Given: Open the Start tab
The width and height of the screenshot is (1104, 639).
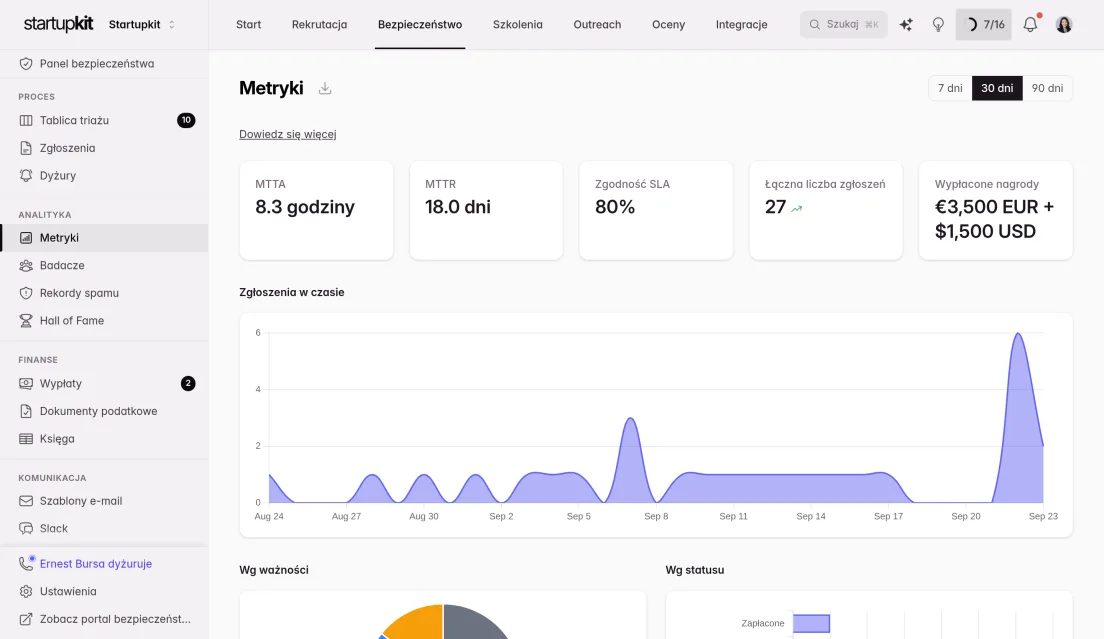Looking at the screenshot, I should pos(249,25).
